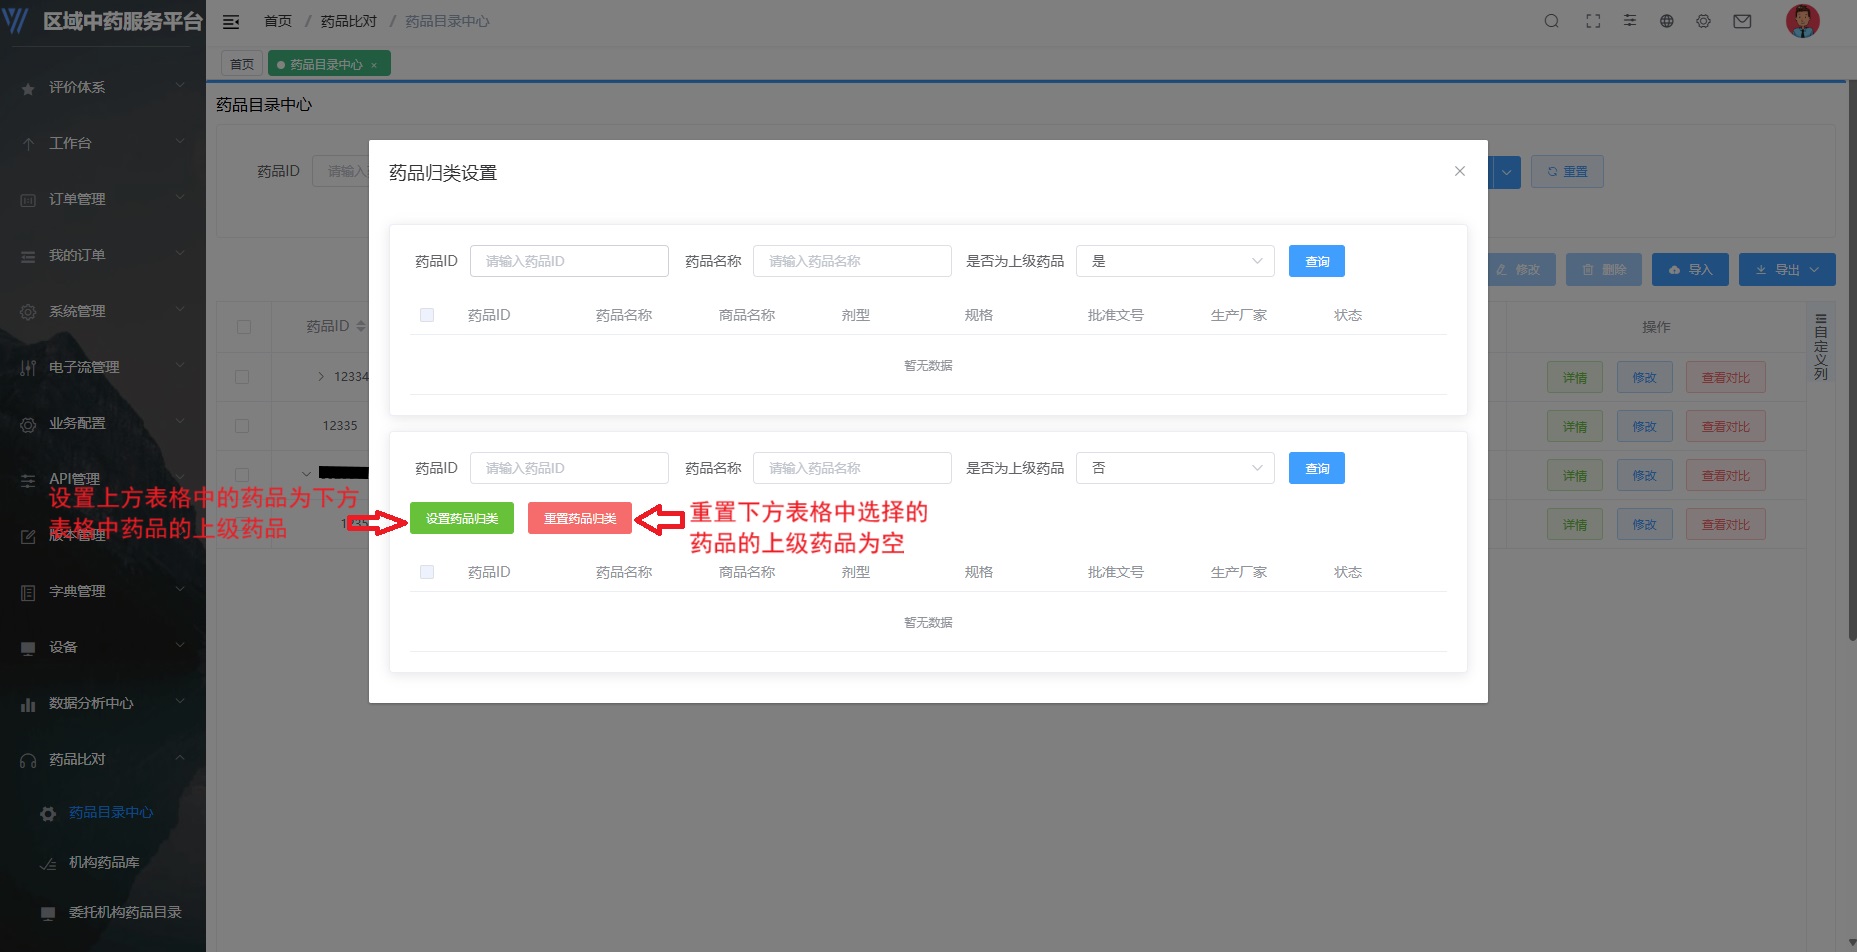Switch to the 首页 tab

(x=242, y=64)
